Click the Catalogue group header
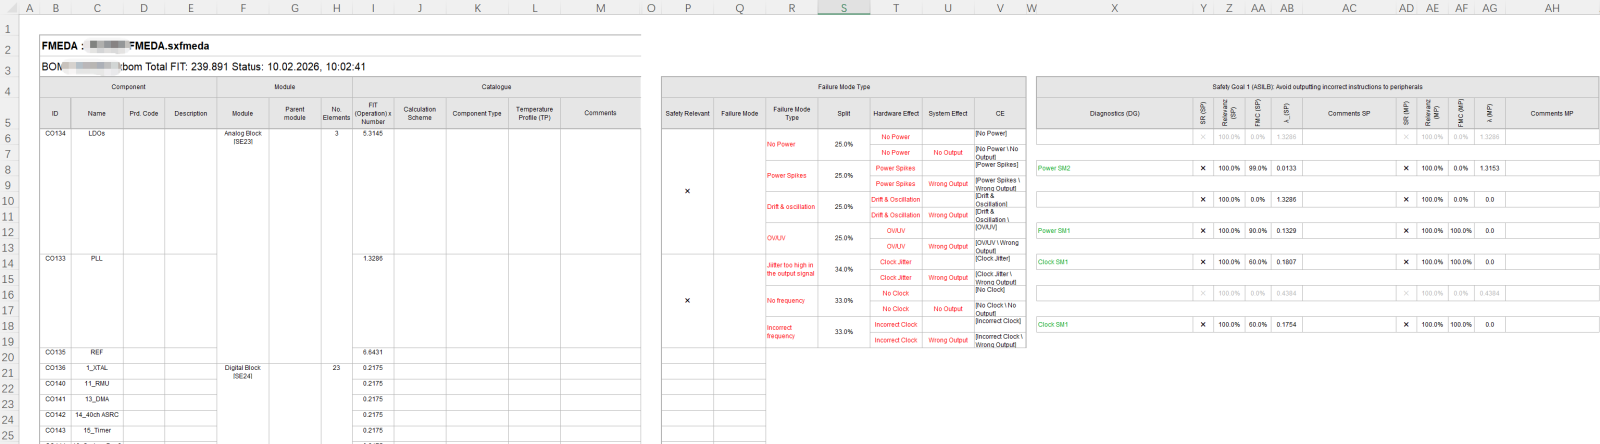 (x=496, y=87)
